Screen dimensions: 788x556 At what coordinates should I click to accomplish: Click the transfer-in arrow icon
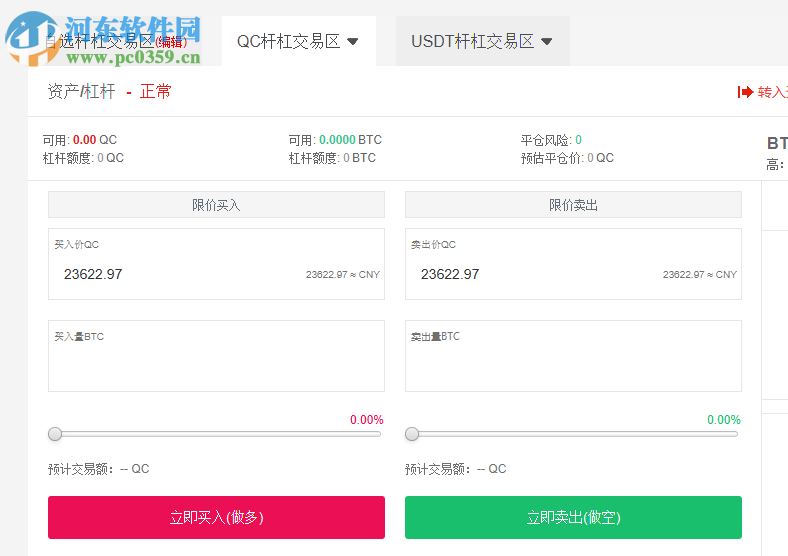click(x=745, y=92)
